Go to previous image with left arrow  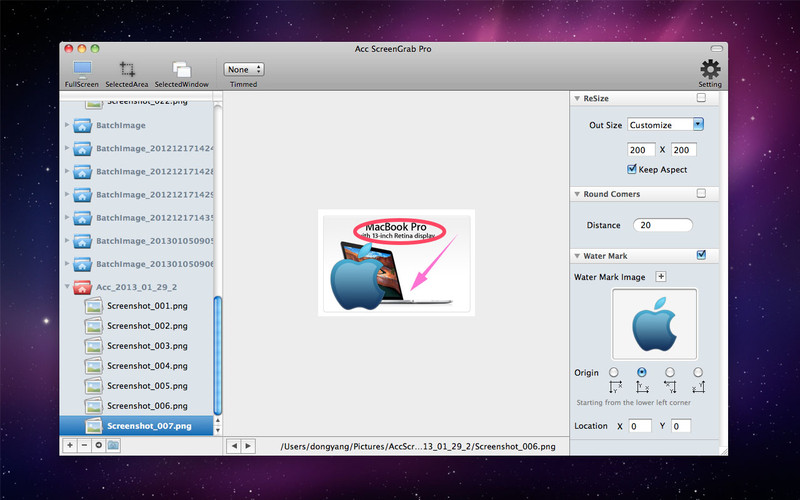tap(234, 446)
